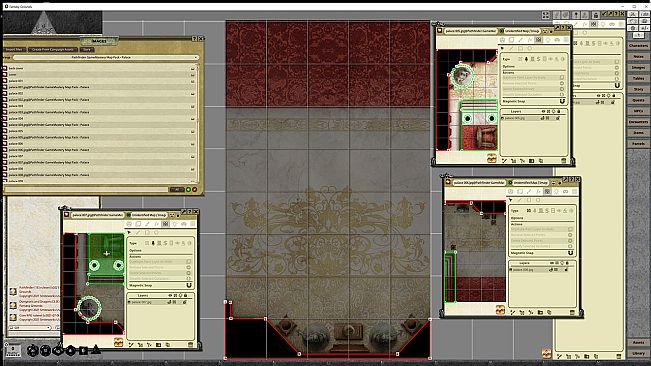Open the cloud FX tool in palace 006 window
Viewport: 651px width, 366px height.
coord(565,191)
